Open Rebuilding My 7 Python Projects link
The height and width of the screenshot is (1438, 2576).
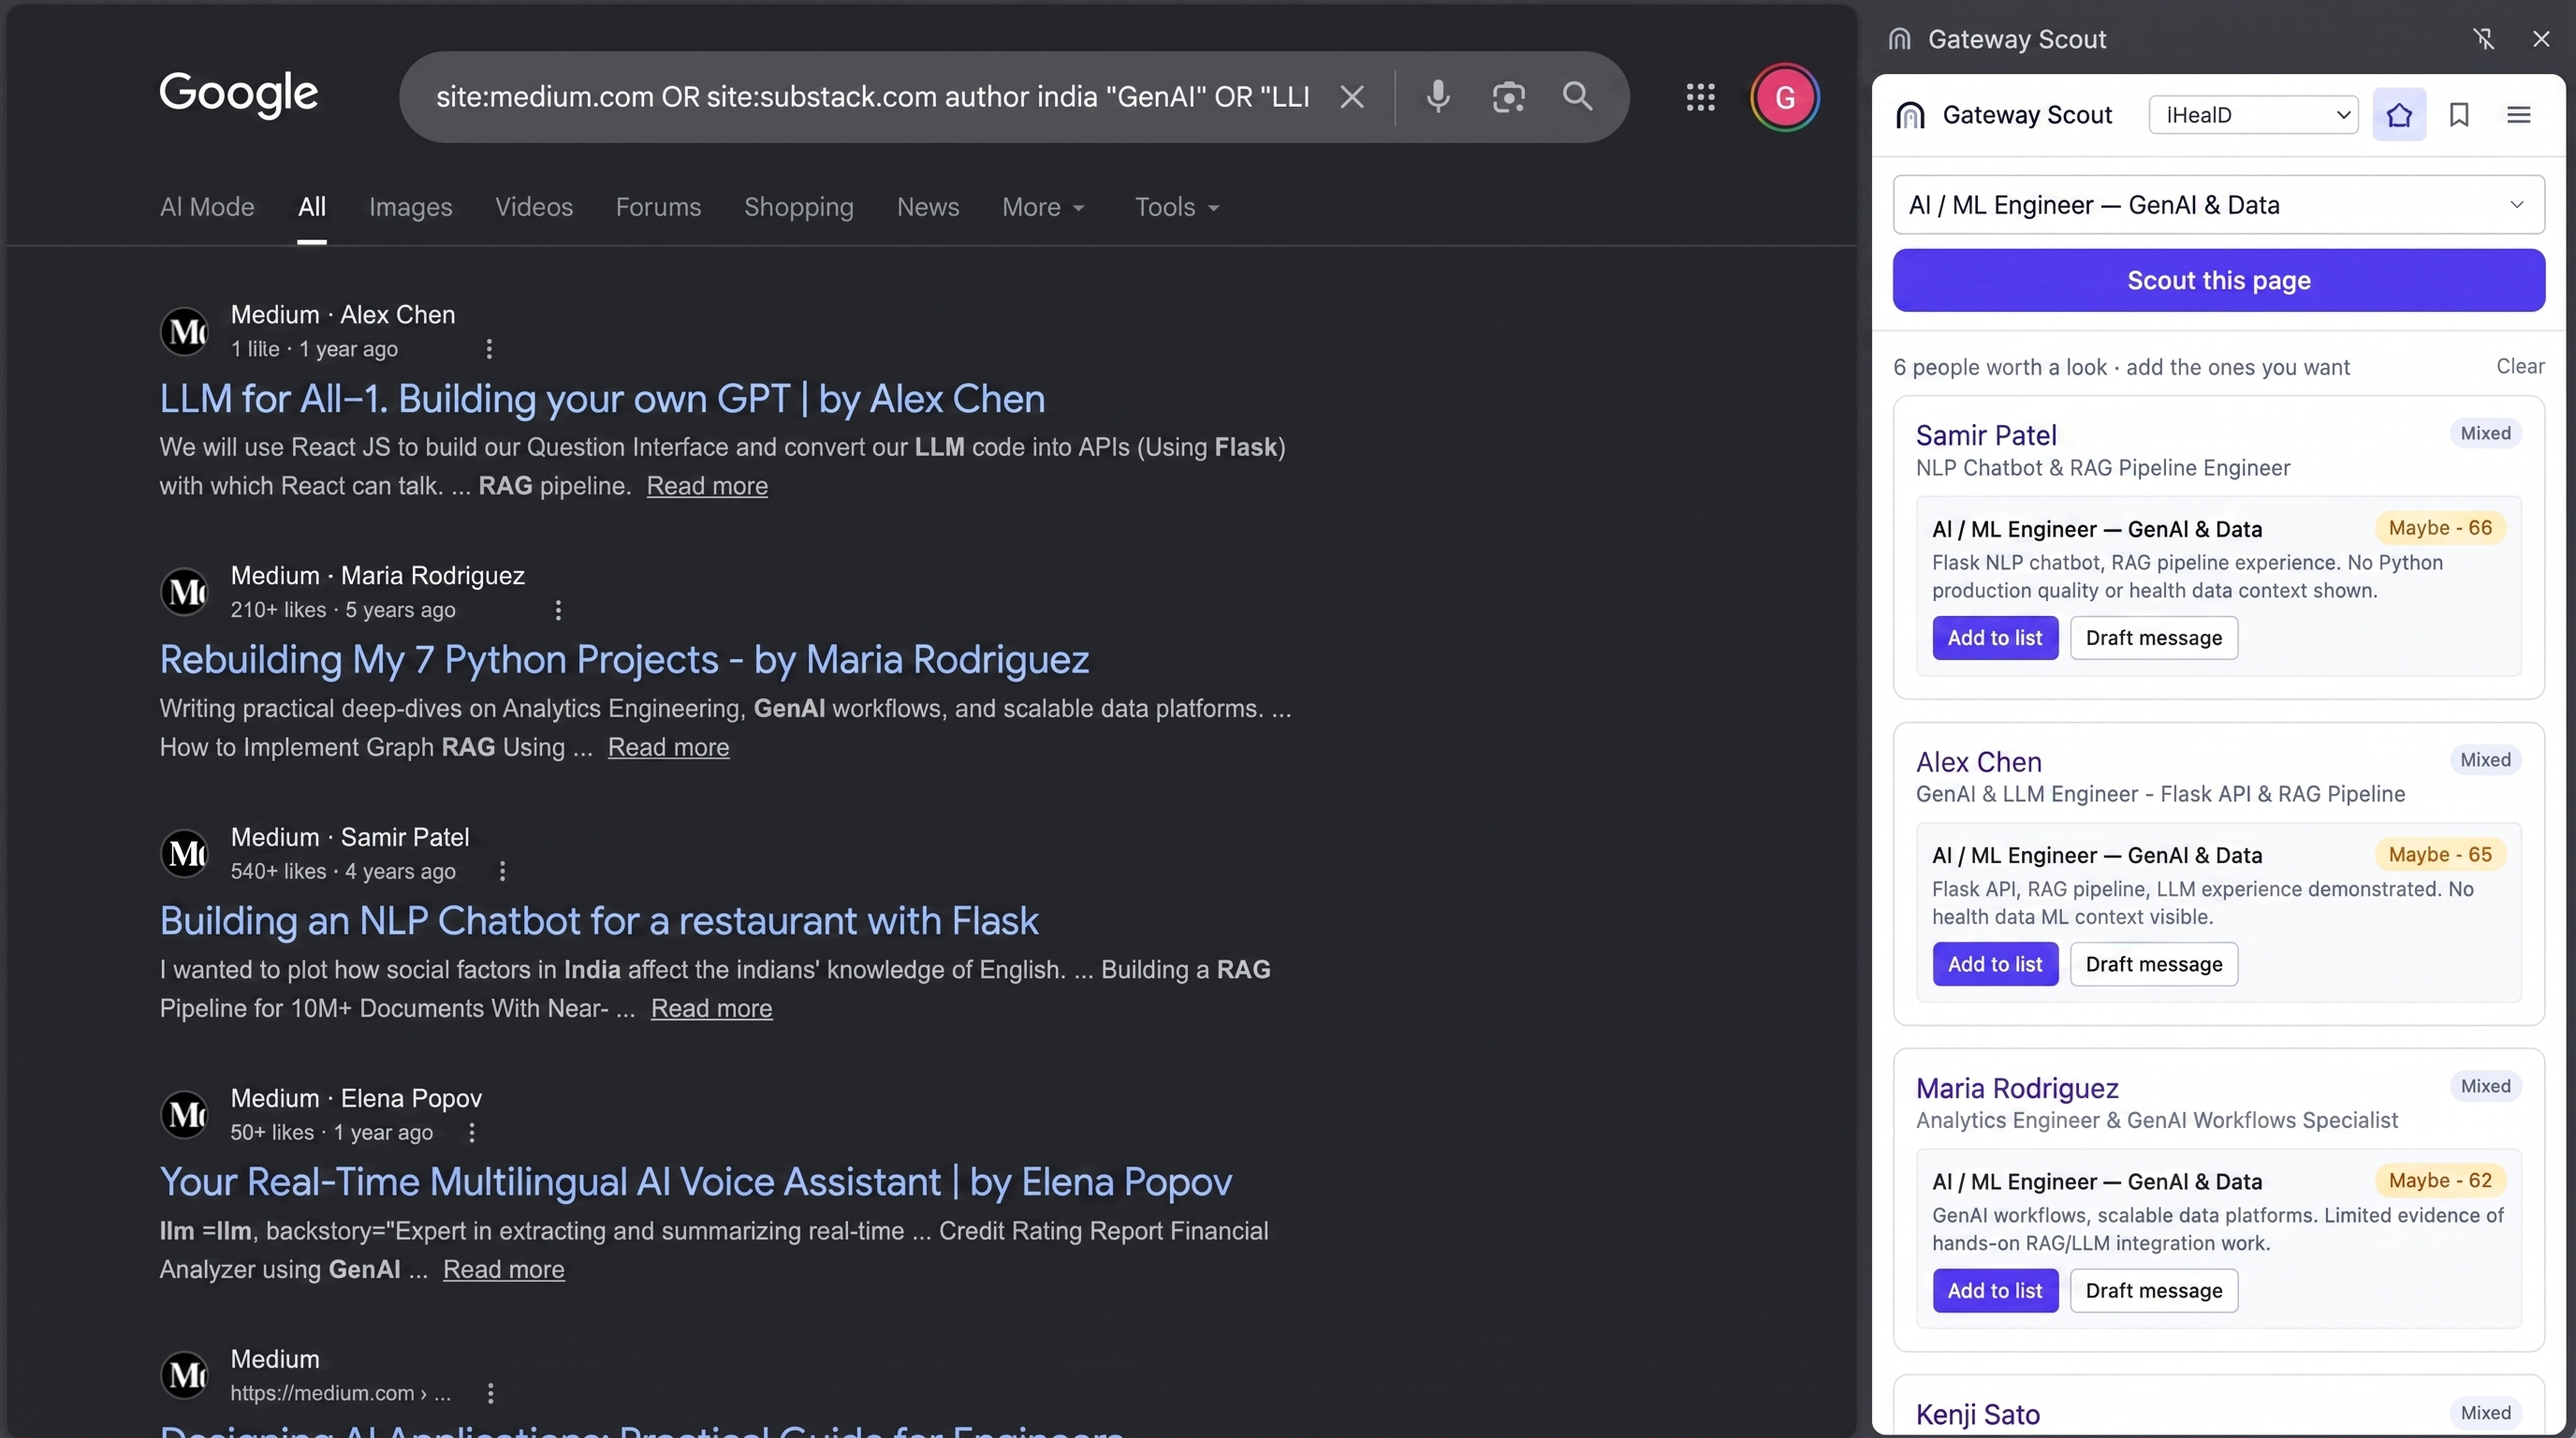point(624,660)
